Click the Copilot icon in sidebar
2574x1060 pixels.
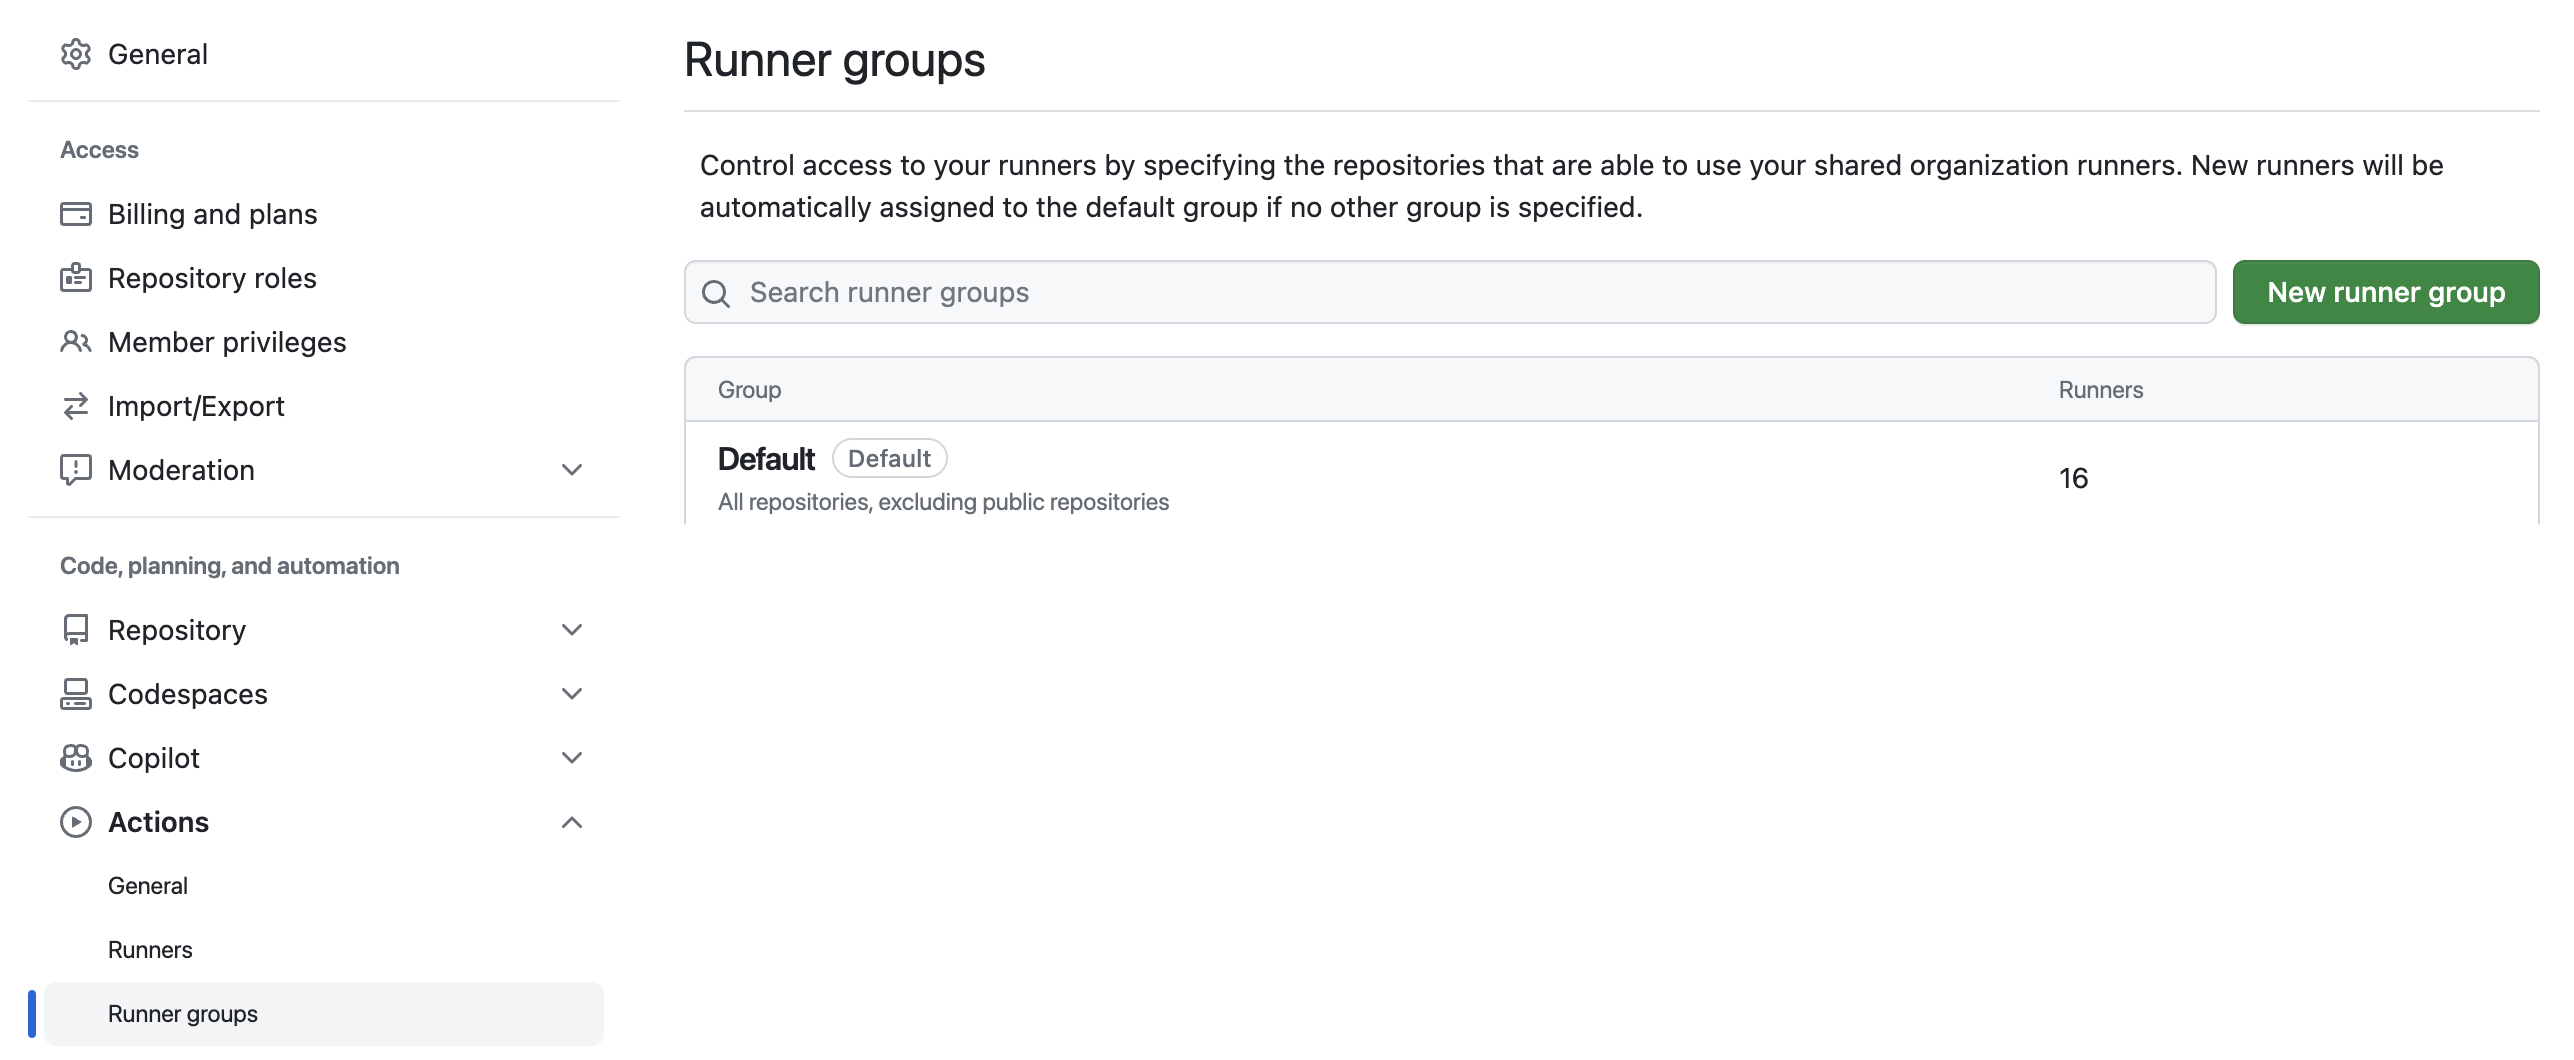[78, 757]
